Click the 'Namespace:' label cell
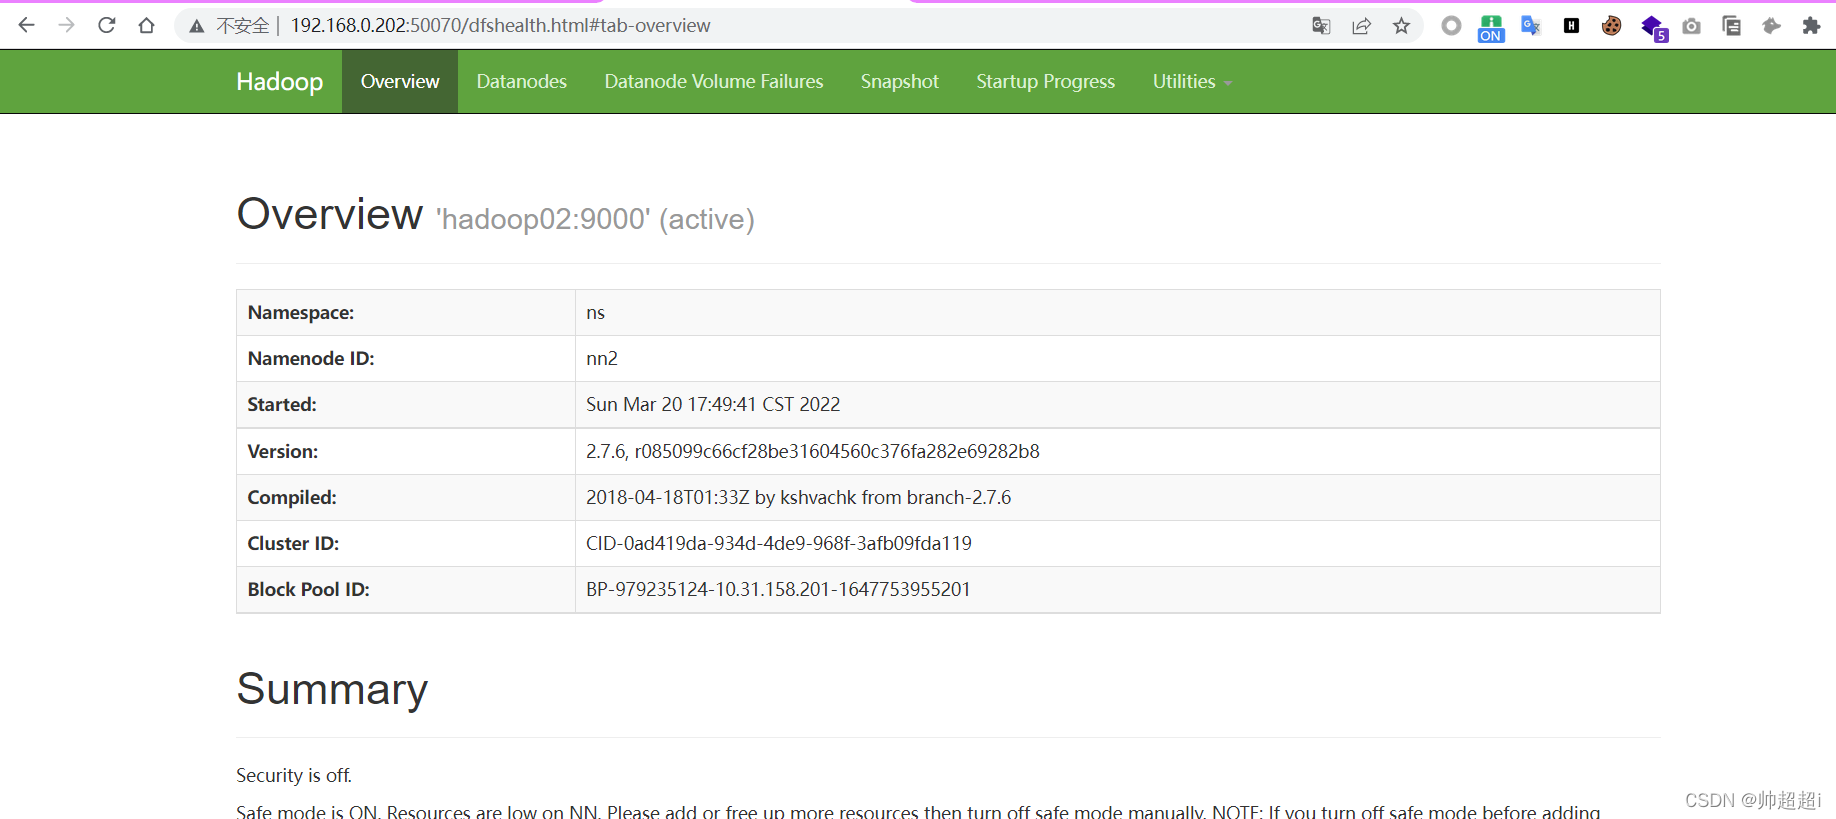 tap(406, 313)
